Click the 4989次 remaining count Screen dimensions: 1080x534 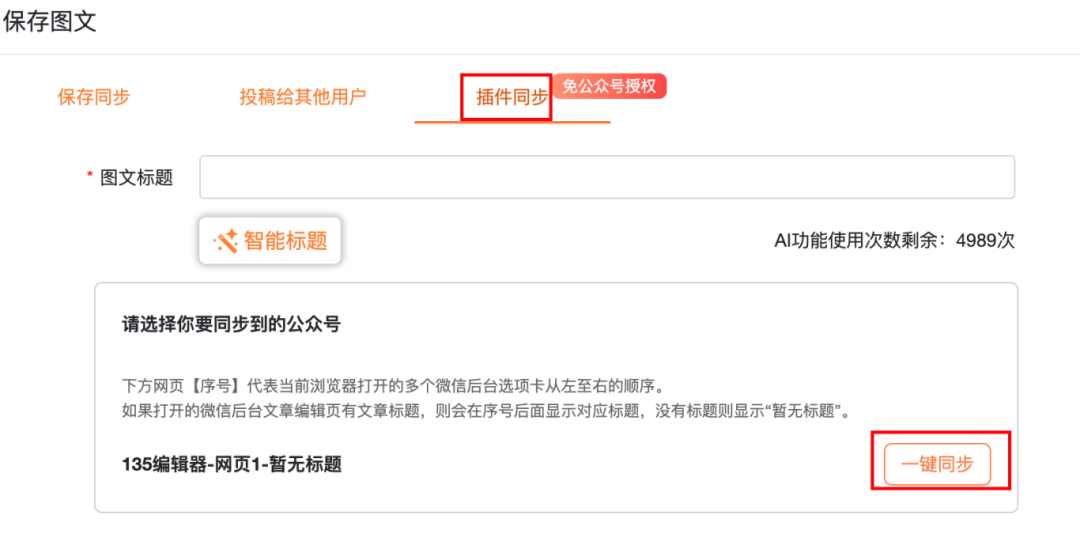pyautogui.click(x=985, y=241)
